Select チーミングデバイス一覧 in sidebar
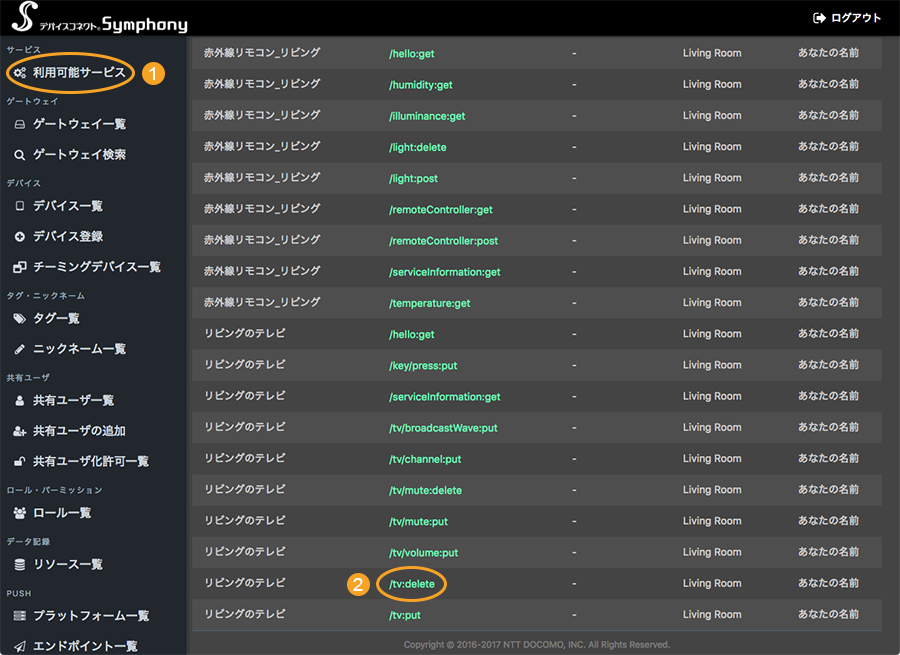The width and height of the screenshot is (900, 655). pyautogui.click(x=97, y=267)
